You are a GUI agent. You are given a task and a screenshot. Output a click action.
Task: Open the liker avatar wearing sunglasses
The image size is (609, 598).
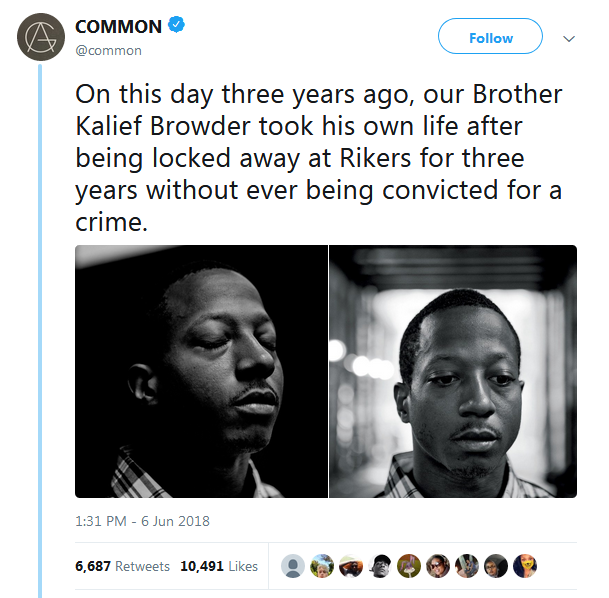tap(438, 566)
